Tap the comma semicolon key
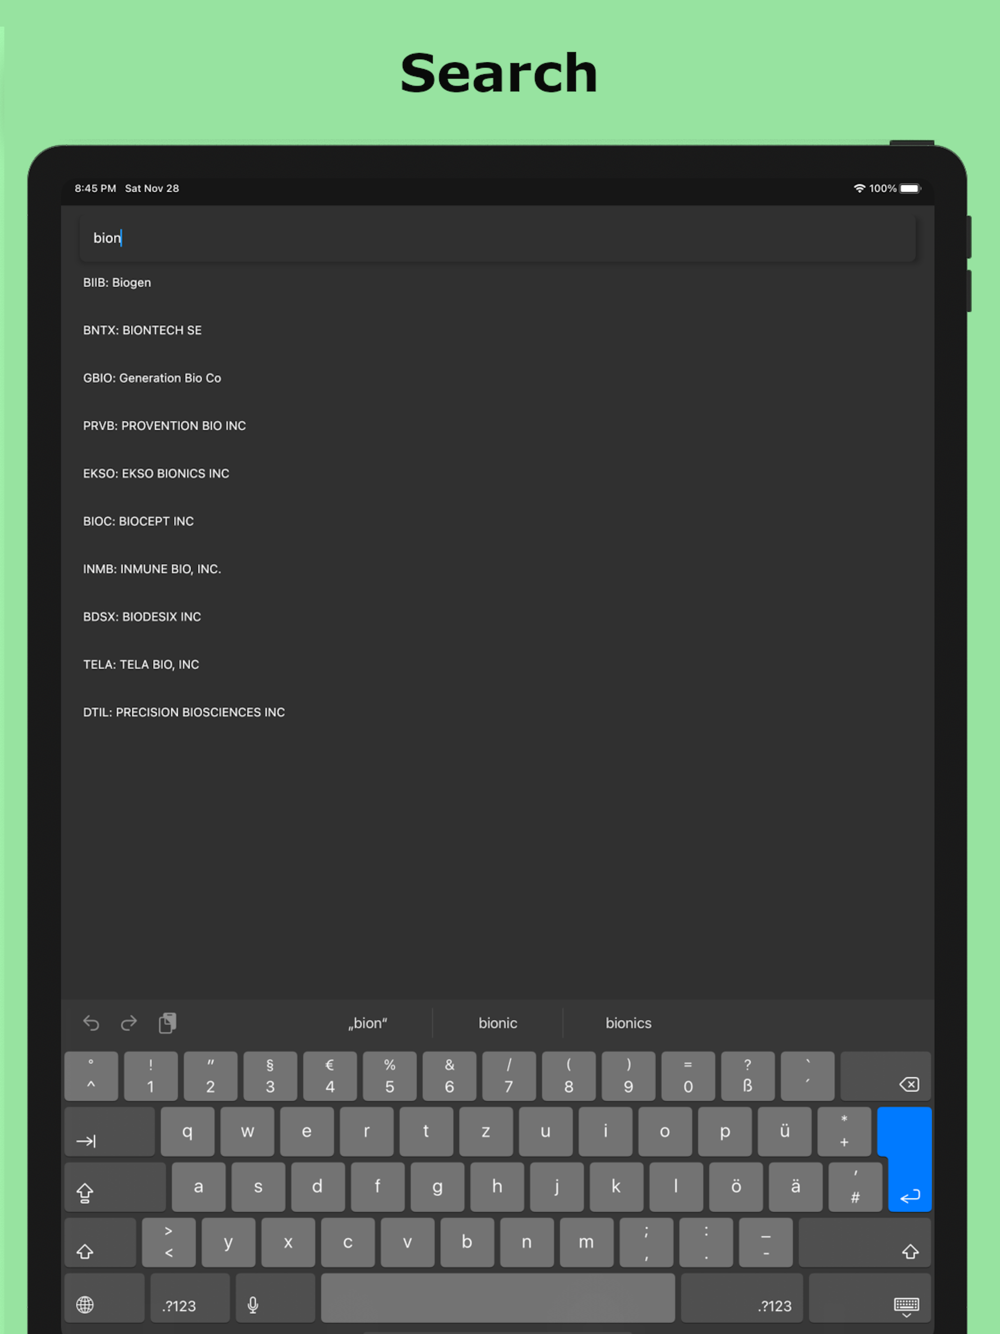The width and height of the screenshot is (1000, 1334). tap(646, 1242)
